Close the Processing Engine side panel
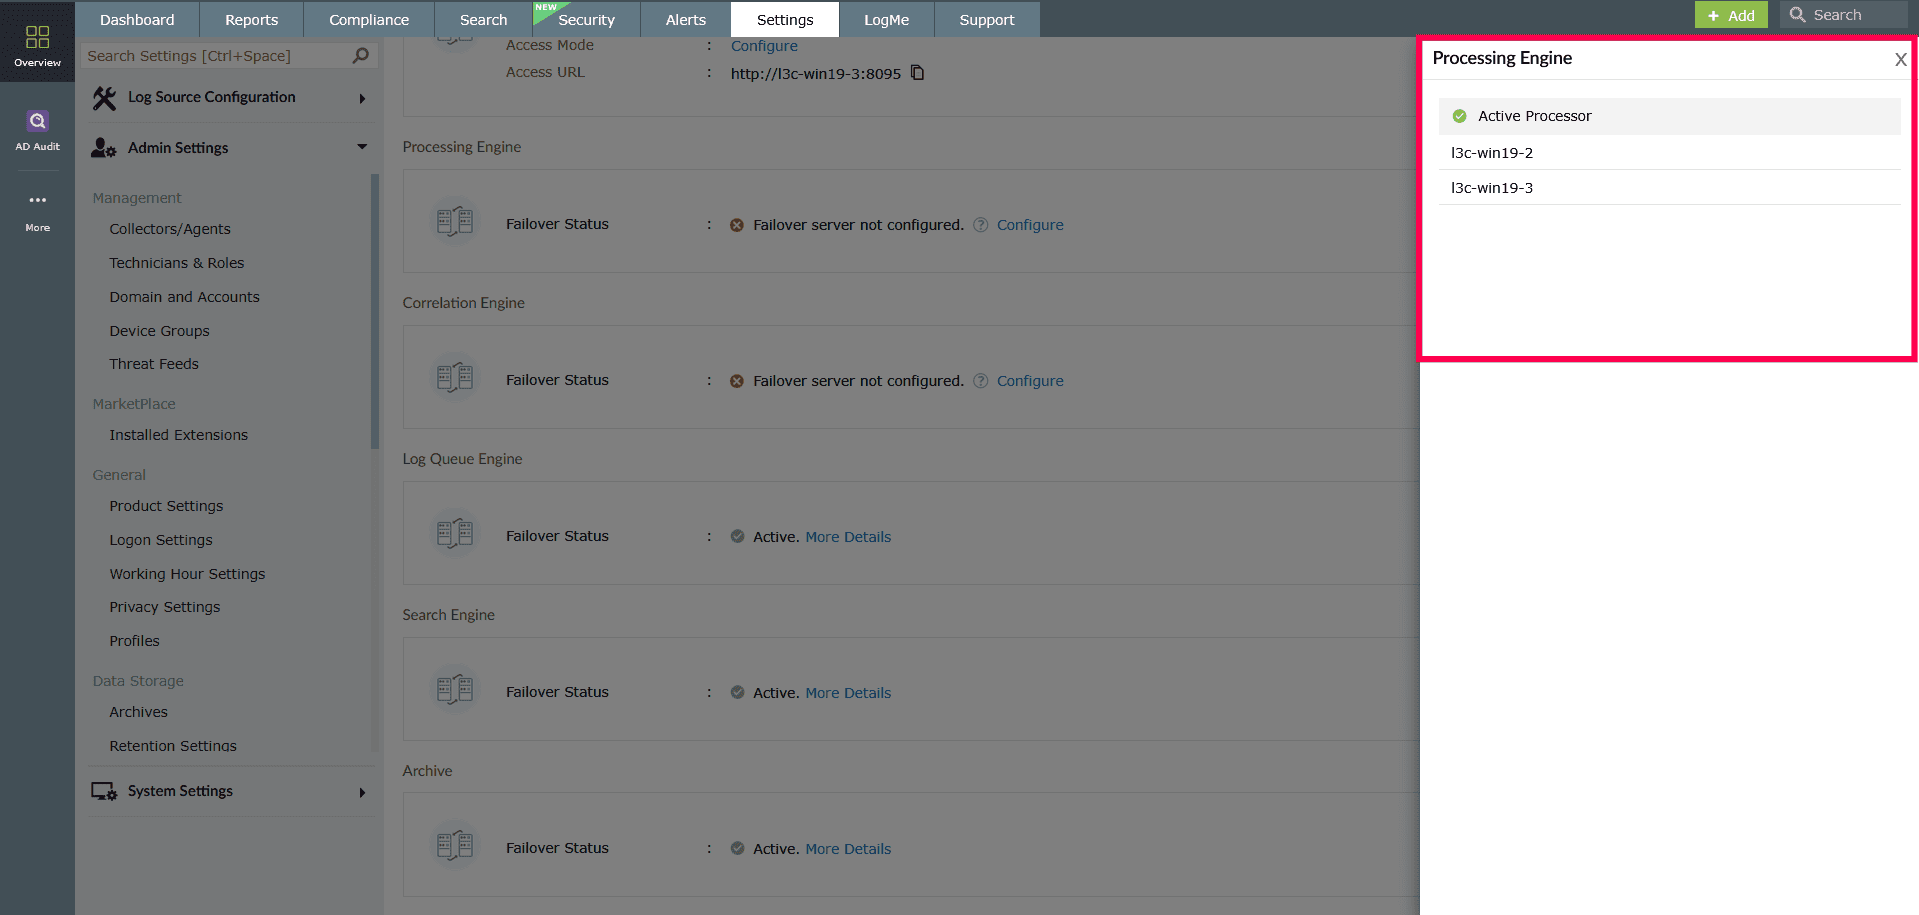The height and width of the screenshot is (915, 1919). coord(1900,60)
